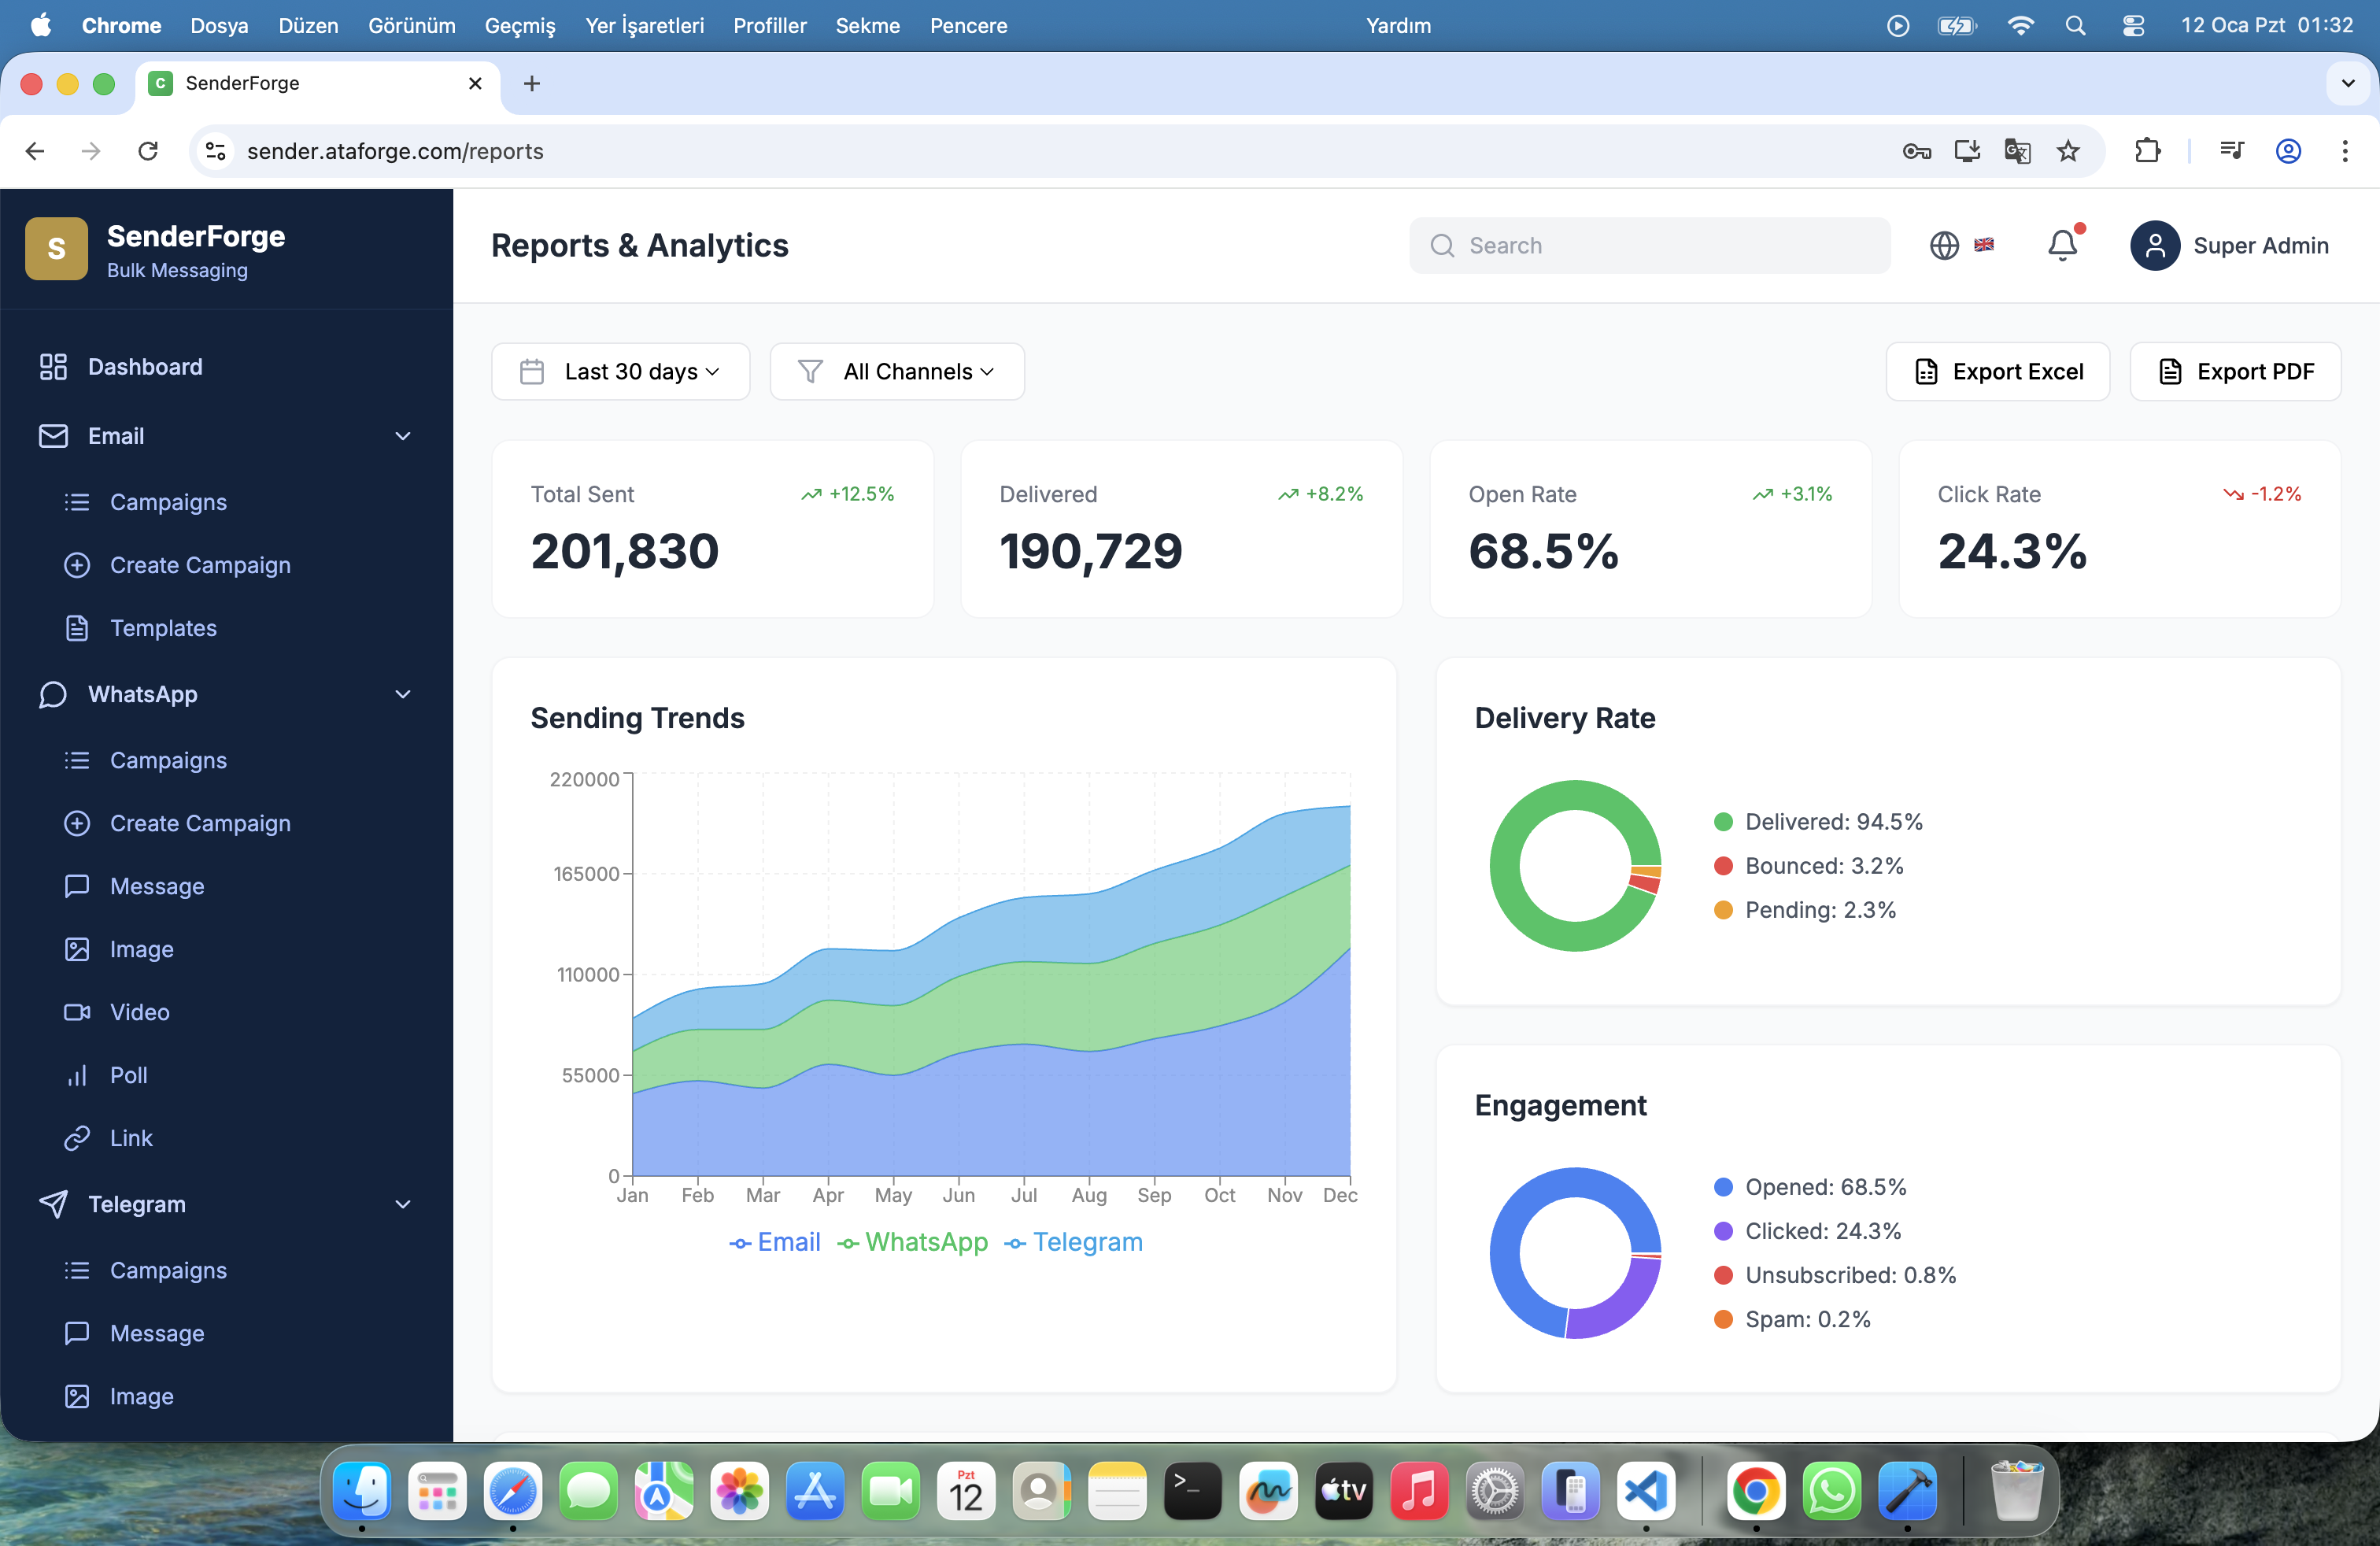Image resolution: width=2380 pixels, height=1546 pixels.
Task: Click the globe language icon
Action: coord(1943,246)
